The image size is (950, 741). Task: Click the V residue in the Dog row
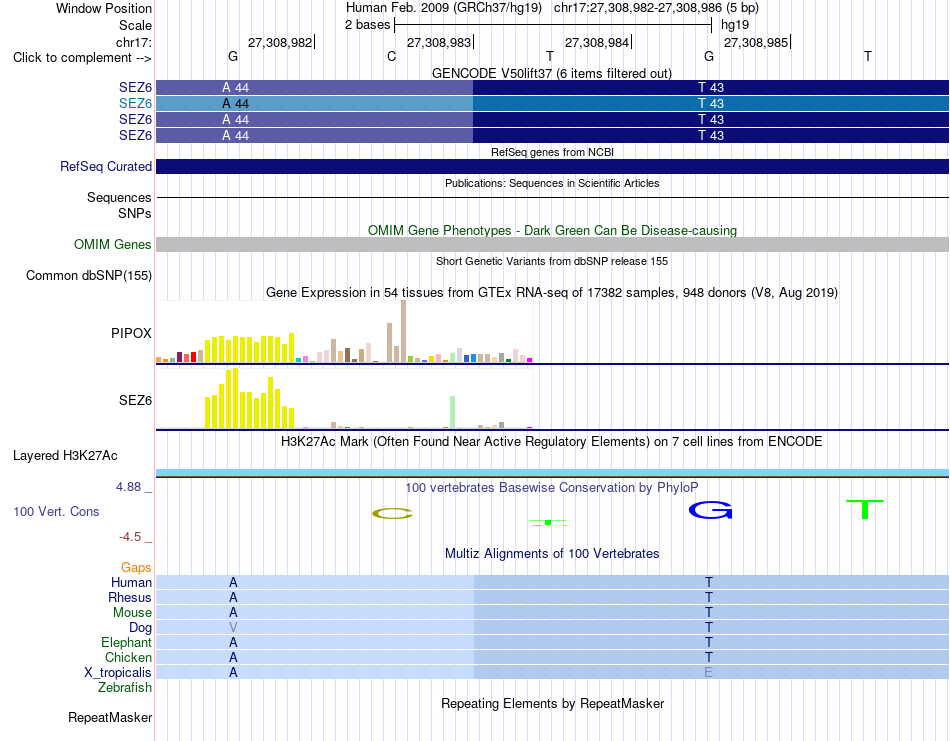pos(233,628)
